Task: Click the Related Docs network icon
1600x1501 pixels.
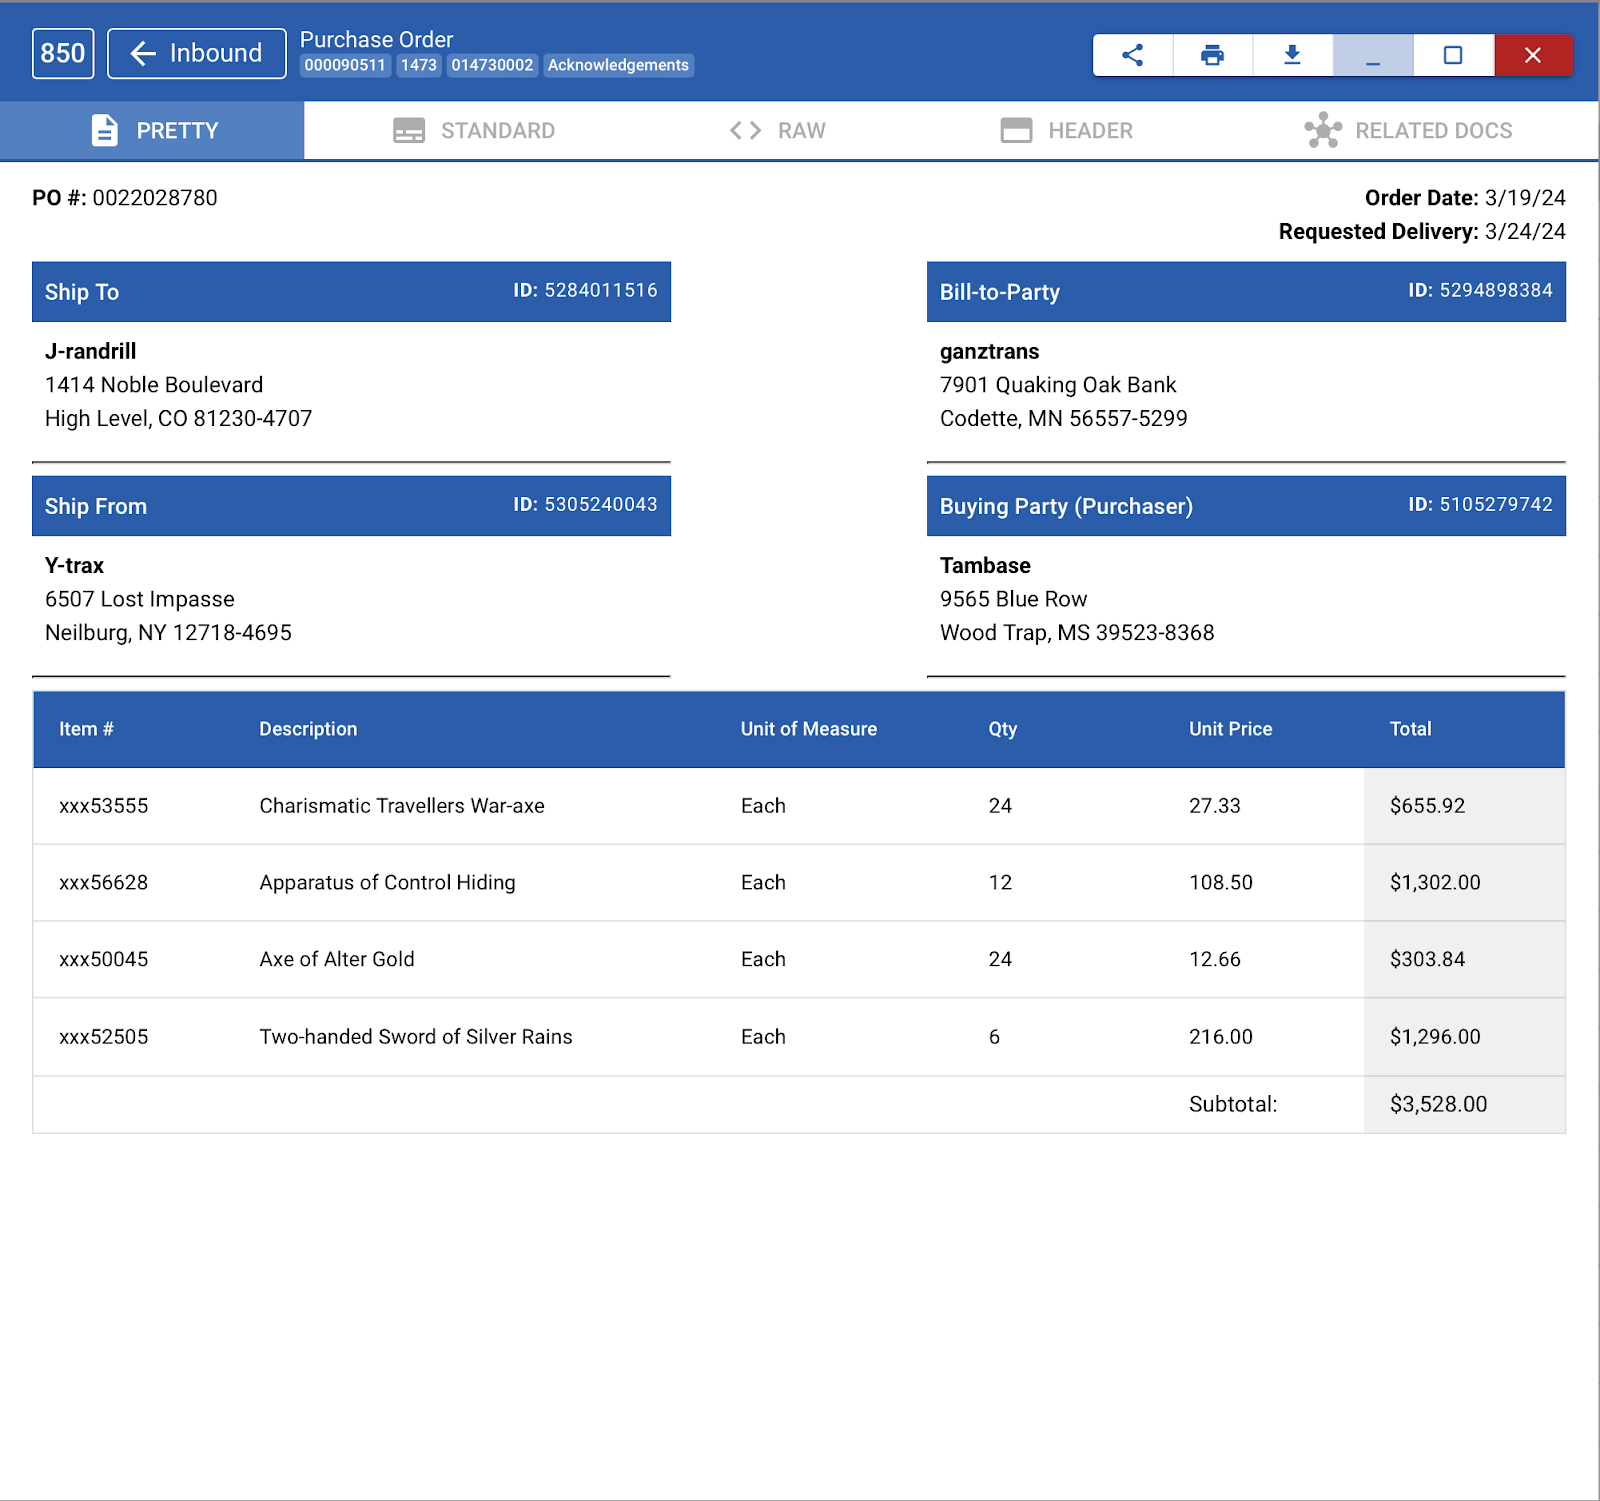Action: [1322, 130]
